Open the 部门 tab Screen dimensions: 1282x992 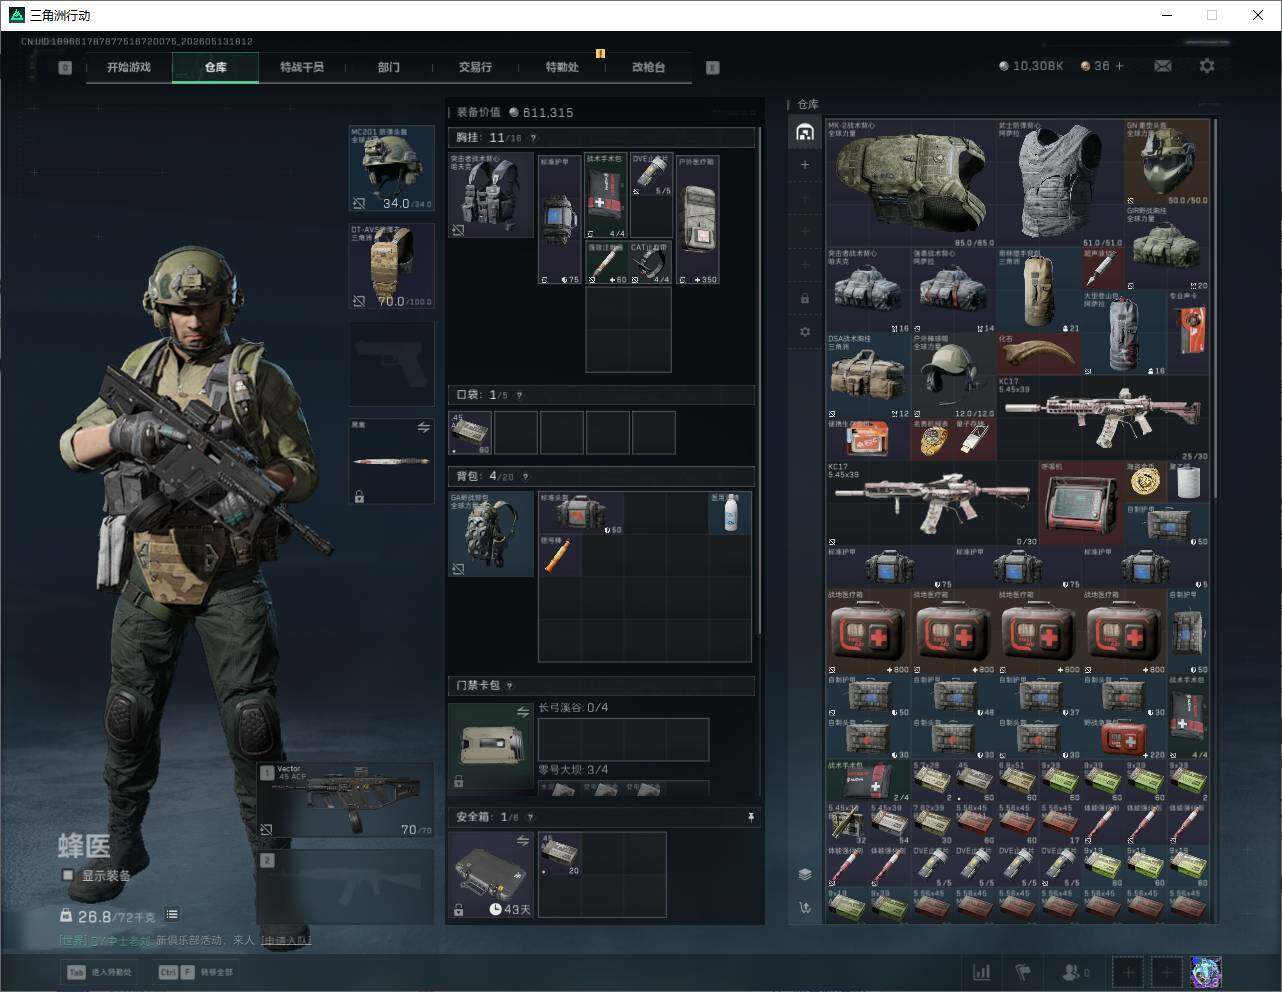389,67
